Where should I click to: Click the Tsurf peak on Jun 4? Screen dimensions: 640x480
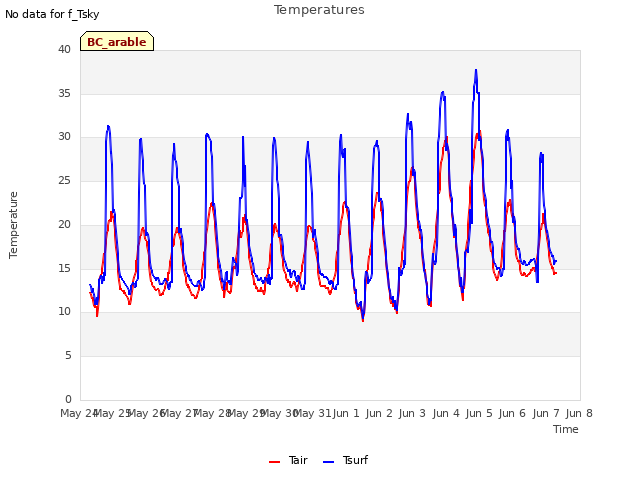coord(443,92)
